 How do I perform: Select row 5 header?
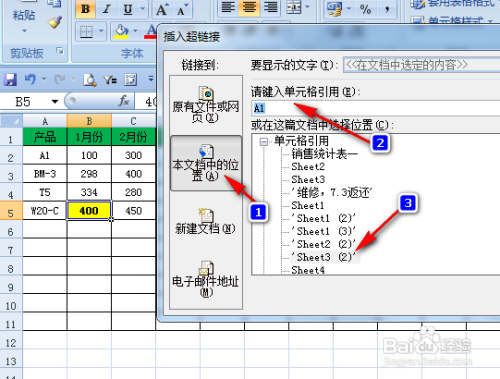coord(11,211)
